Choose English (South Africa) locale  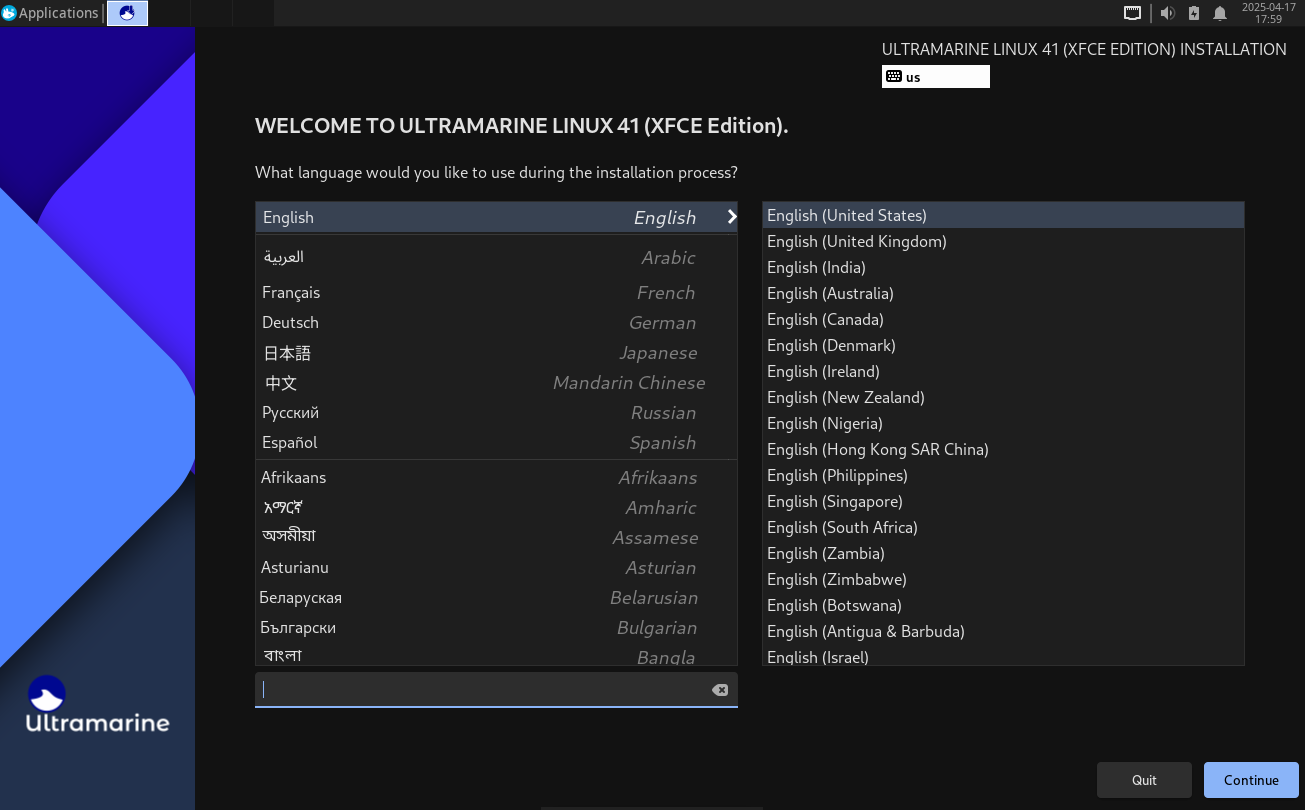coord(1003,527)
